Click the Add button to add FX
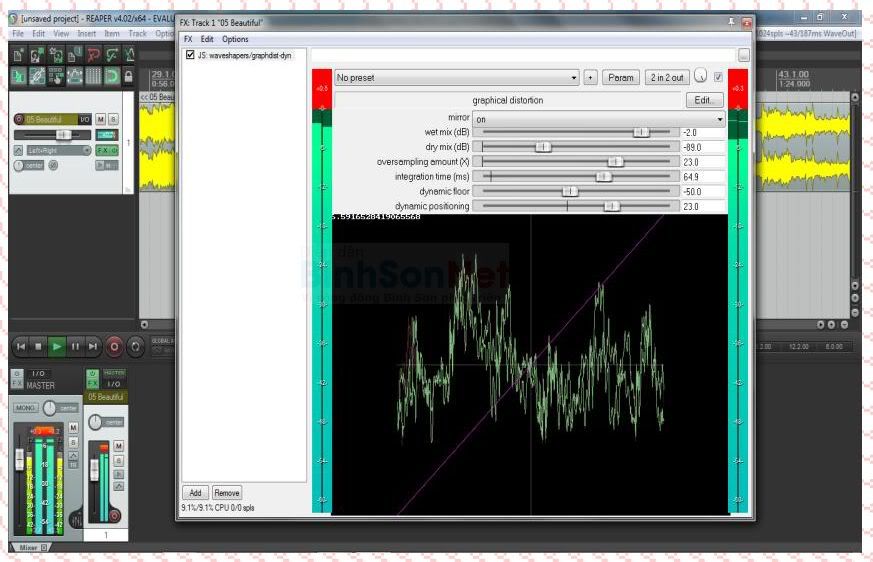 pos(195,492)
